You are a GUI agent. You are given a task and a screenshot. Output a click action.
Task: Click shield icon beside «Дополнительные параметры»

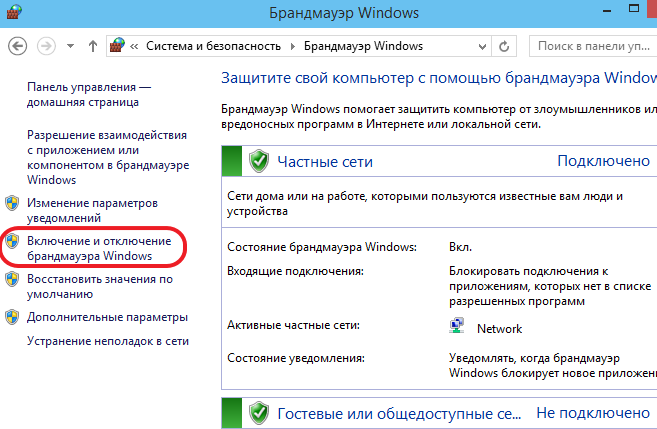coord(12,317)
